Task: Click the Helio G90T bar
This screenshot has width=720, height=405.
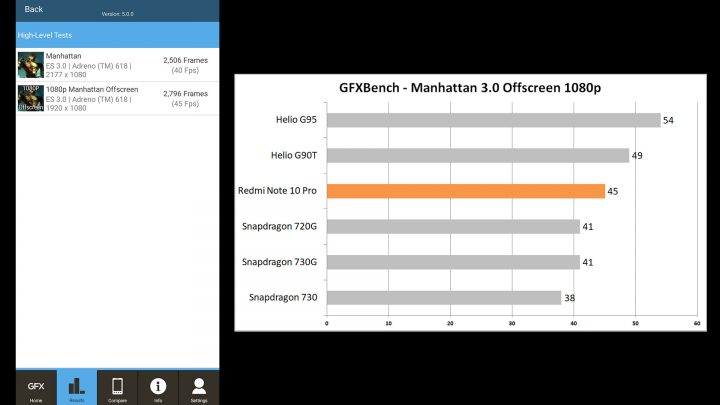Action: tap(478, 156)
